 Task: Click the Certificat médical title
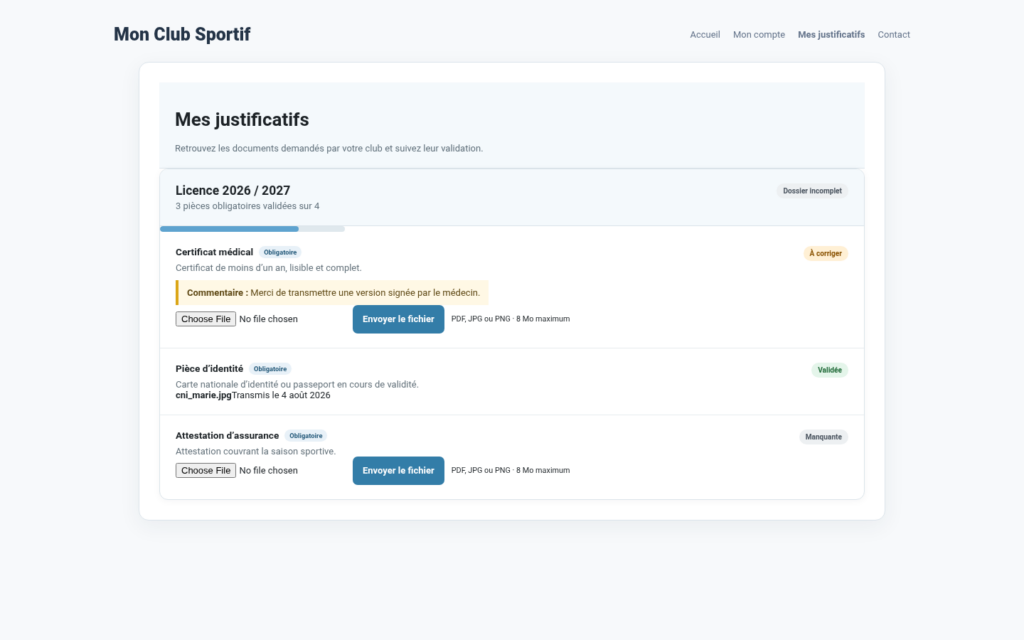(214, 252)
